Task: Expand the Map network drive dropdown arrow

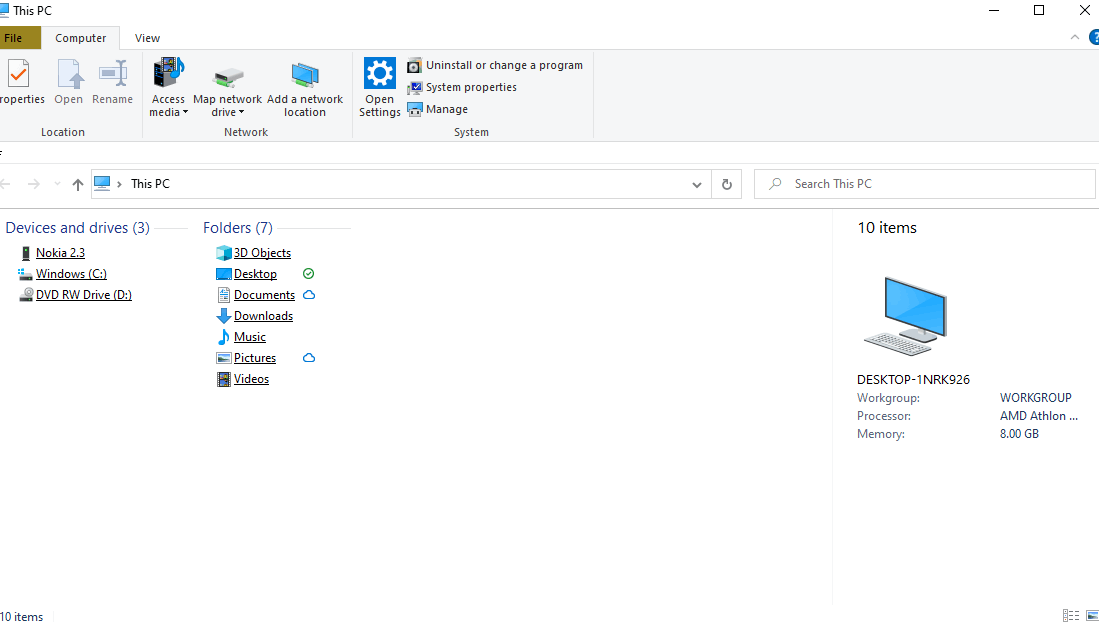Action: tap(241, 112)
